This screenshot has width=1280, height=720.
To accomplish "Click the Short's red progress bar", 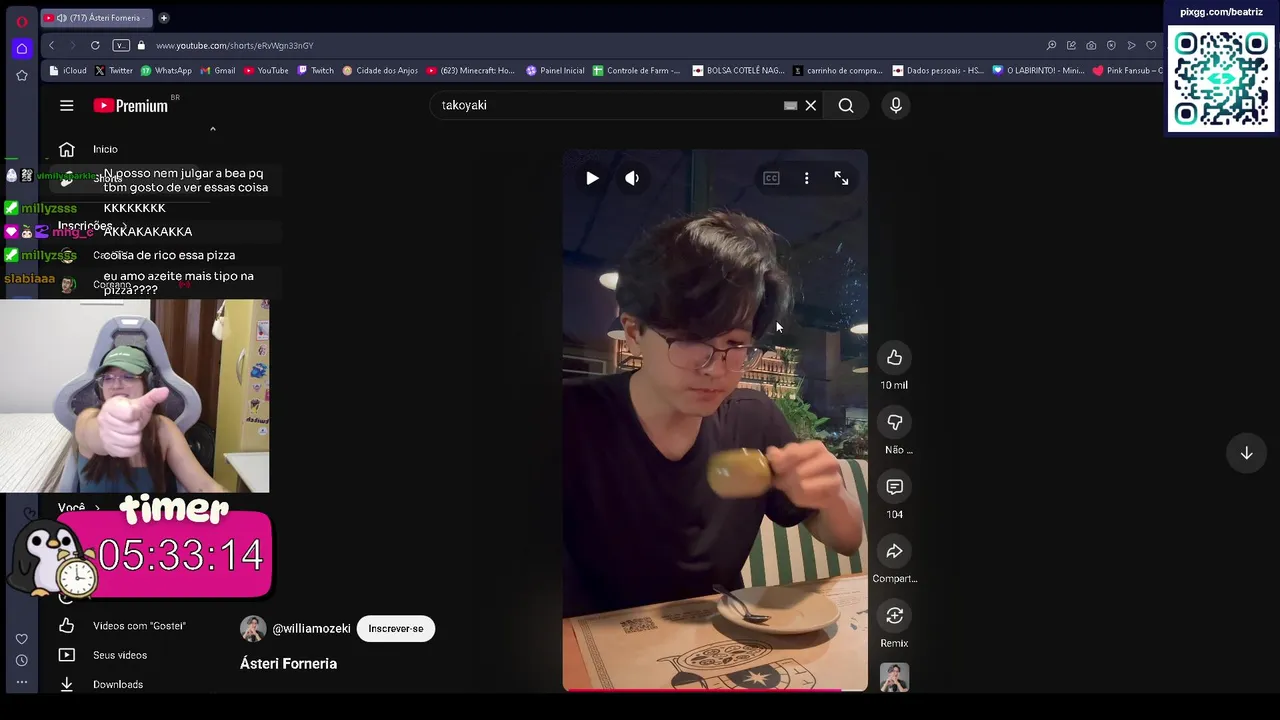I will (715, 689).
